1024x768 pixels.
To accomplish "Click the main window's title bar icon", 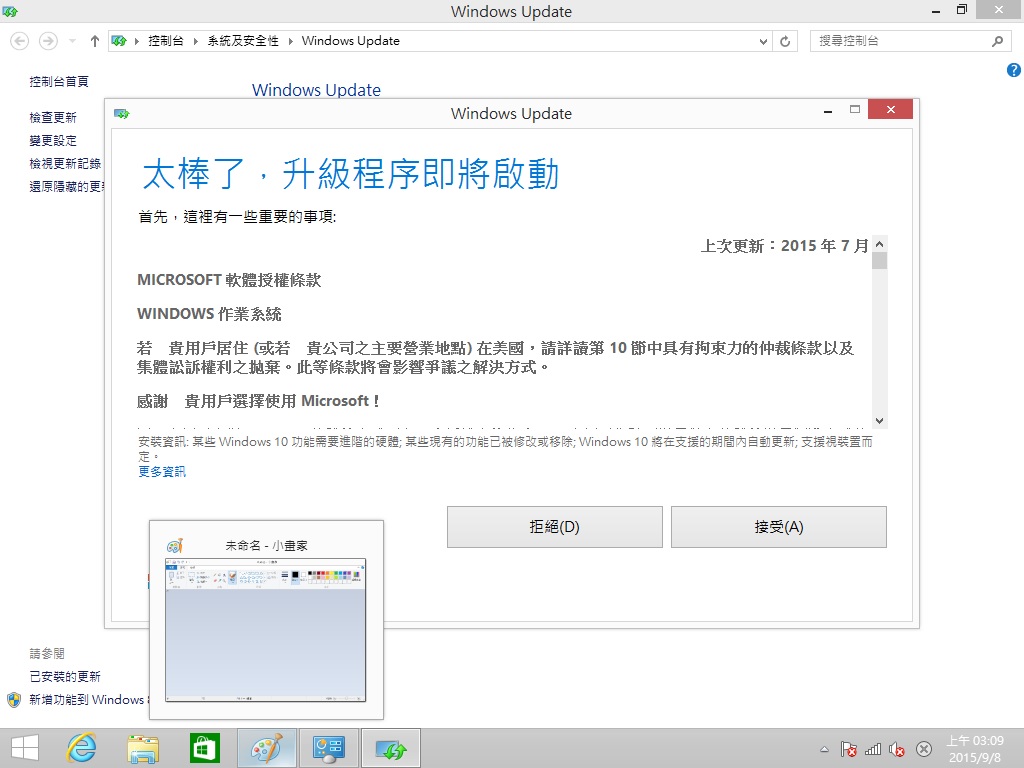I will click(x=9, y=11).
